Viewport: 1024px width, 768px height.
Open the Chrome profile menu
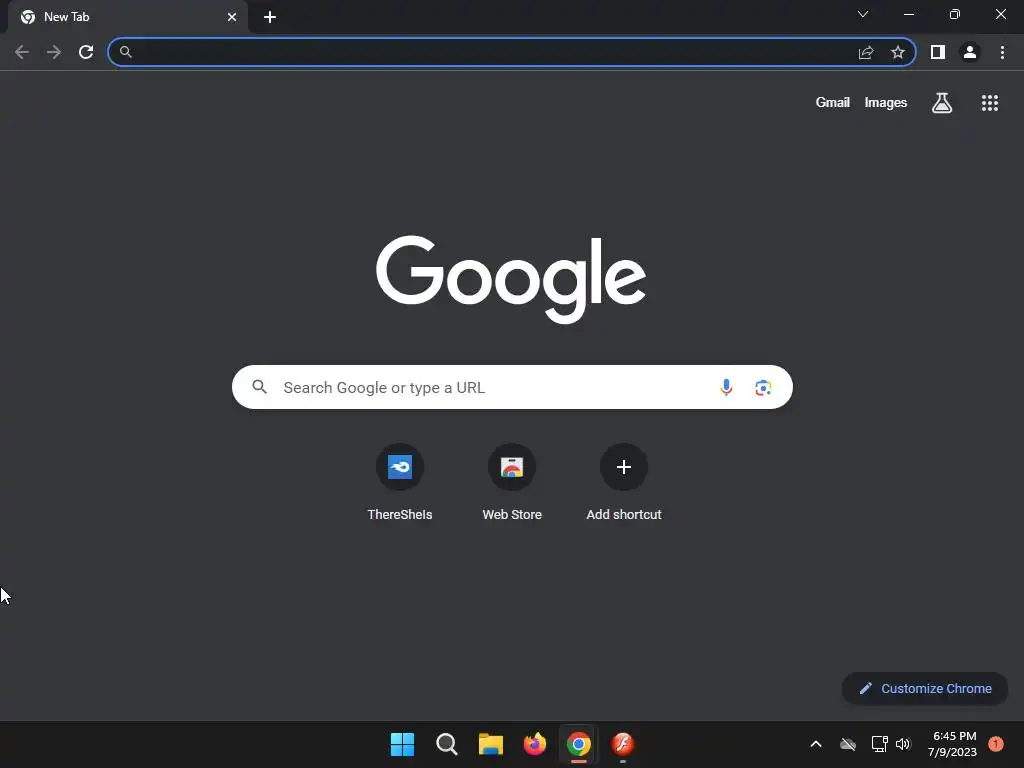pyautogui.click(x=970, y=52)
